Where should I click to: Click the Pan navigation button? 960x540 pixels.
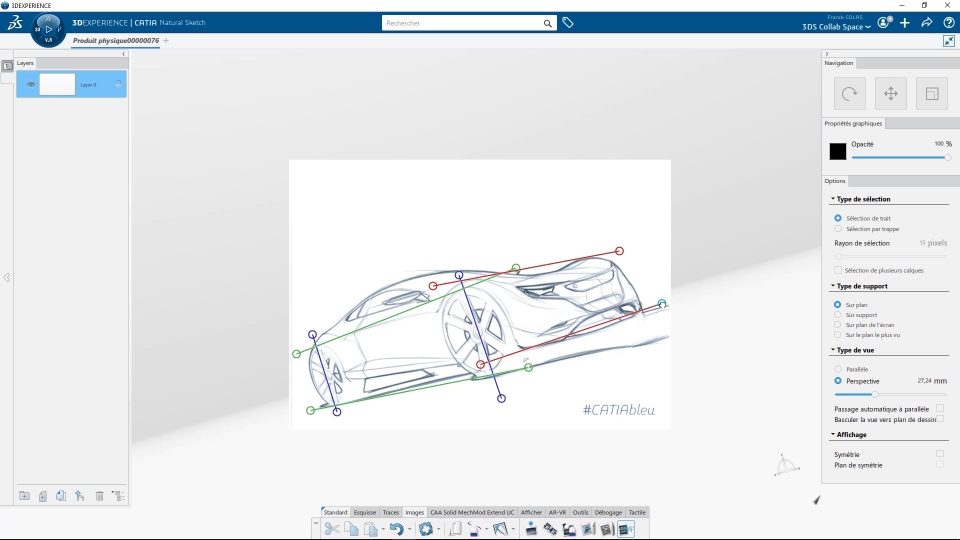891,94
